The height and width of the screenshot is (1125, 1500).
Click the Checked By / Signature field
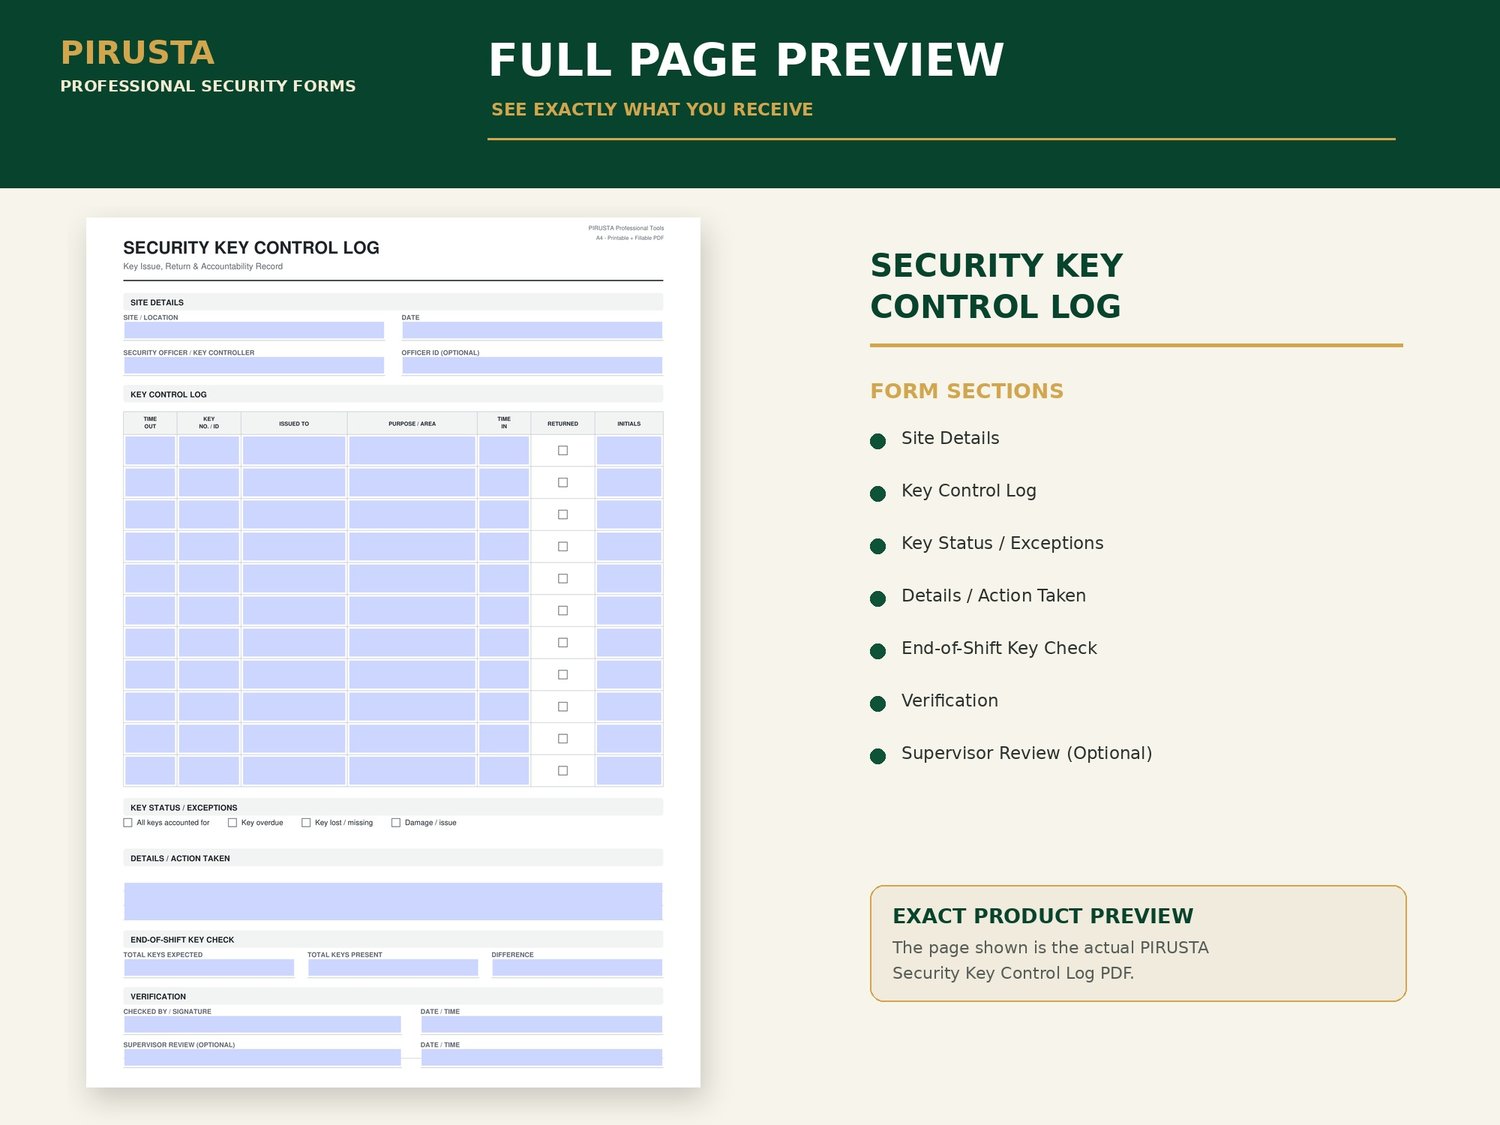coord(262,1025)
